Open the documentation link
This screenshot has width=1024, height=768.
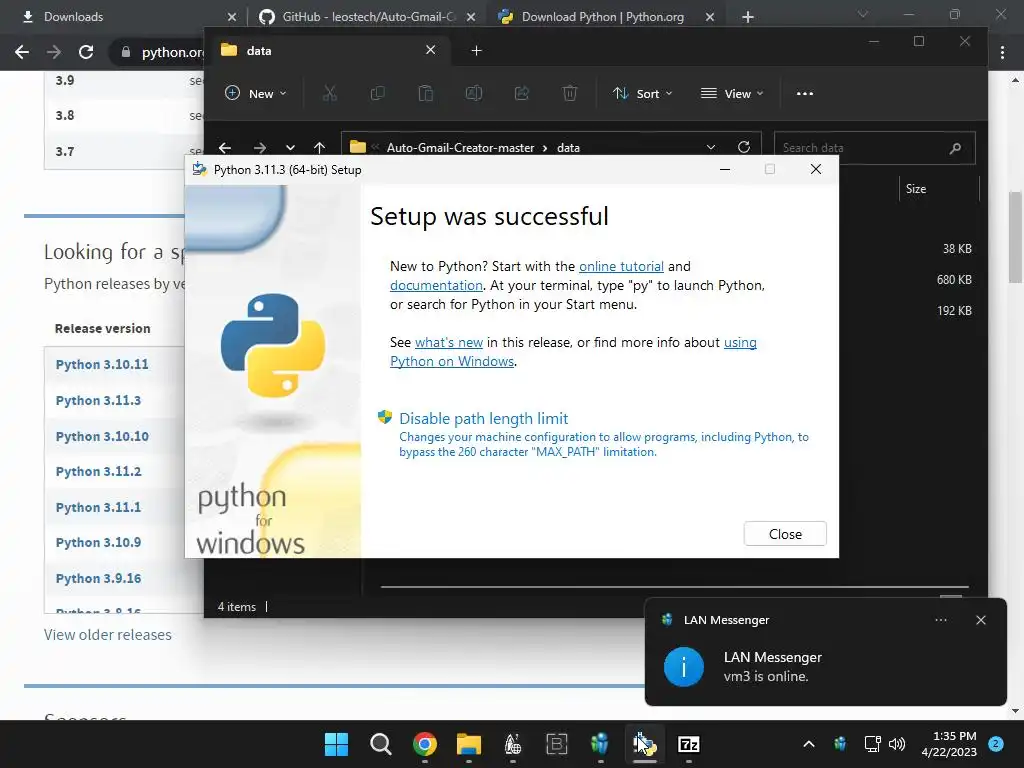click(x=436, y=285)
